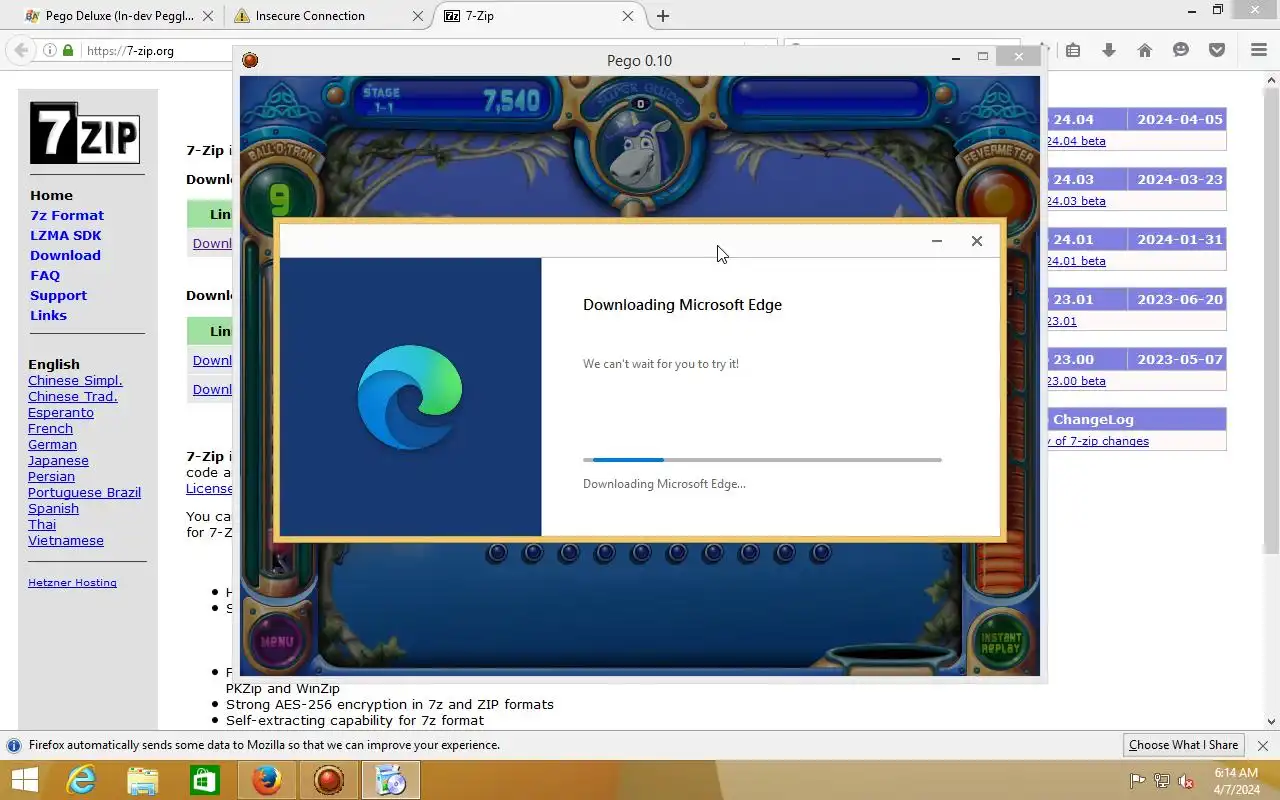Switch language to Chinese Simpl.
The image size is (1280, 800).
point(75,380)
